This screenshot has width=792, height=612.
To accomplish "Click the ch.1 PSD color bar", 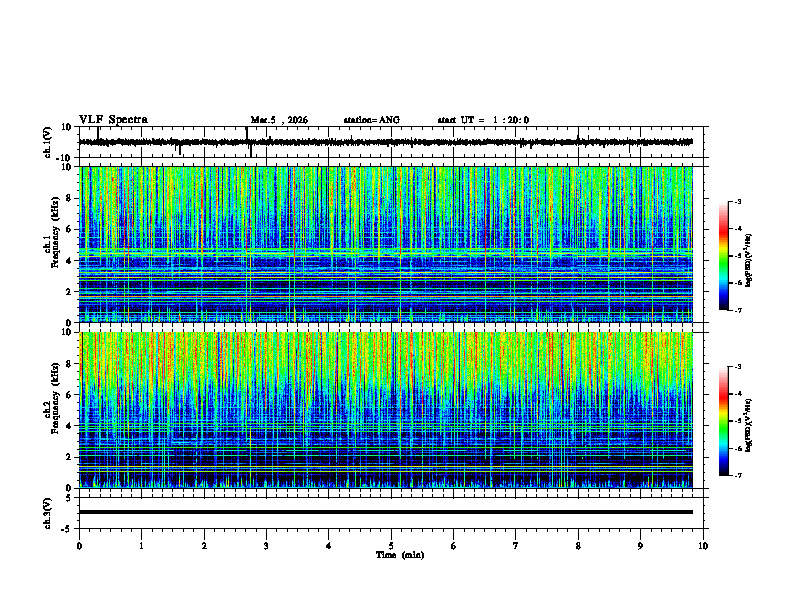I will coord(723,256).
